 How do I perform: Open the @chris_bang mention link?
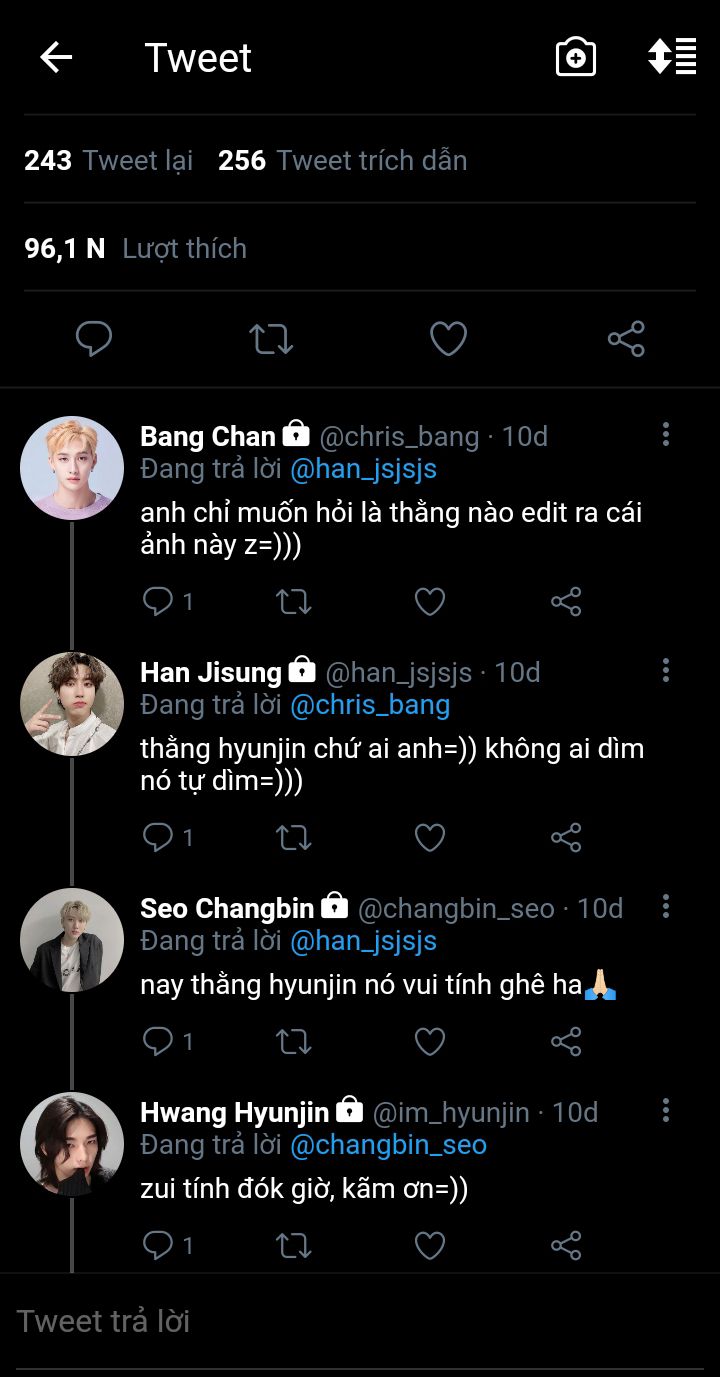(370, 705)
